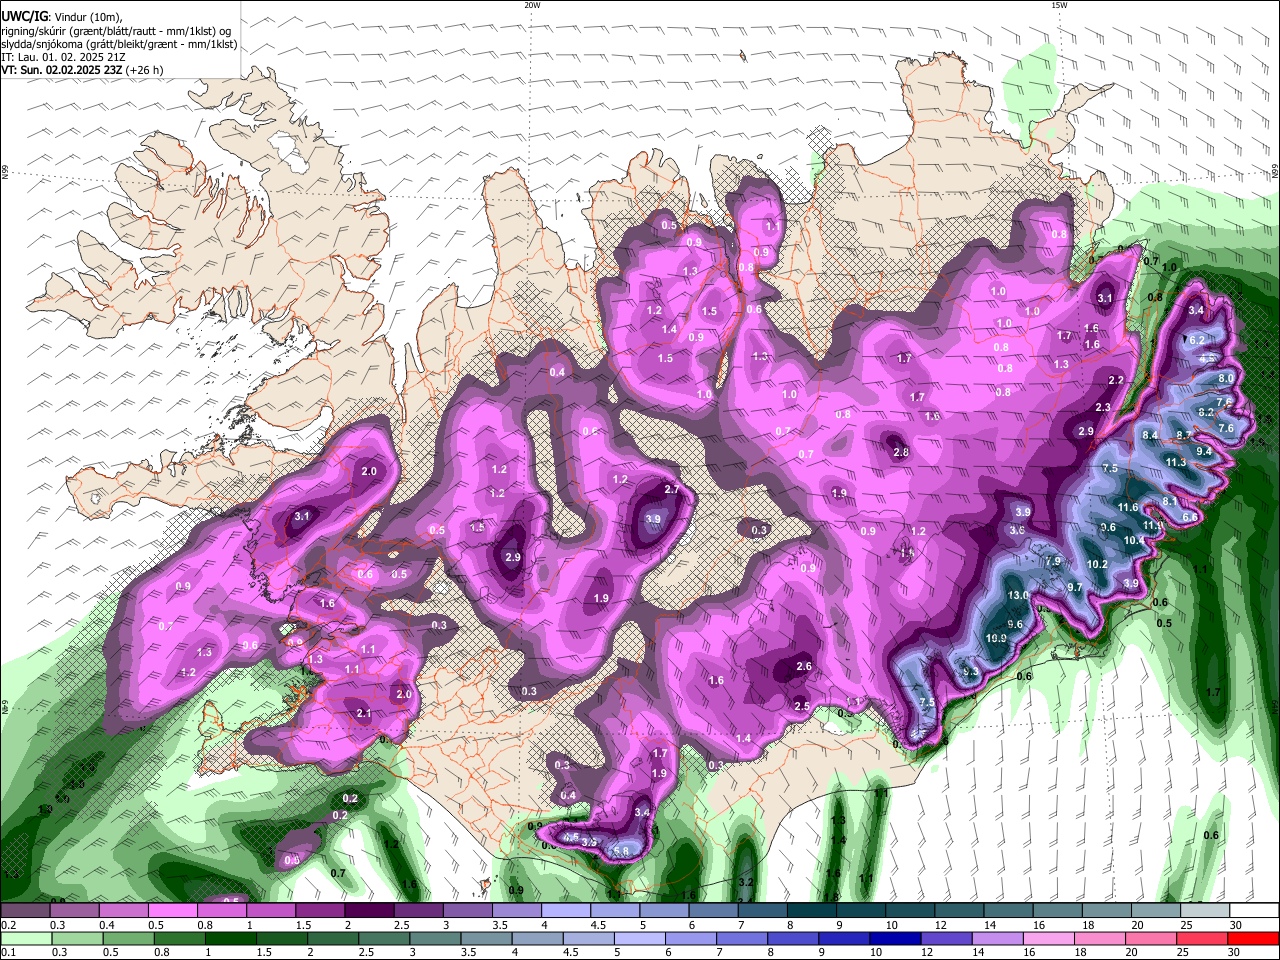Click the black 3.2 rain value offshore south

point(745,882)
